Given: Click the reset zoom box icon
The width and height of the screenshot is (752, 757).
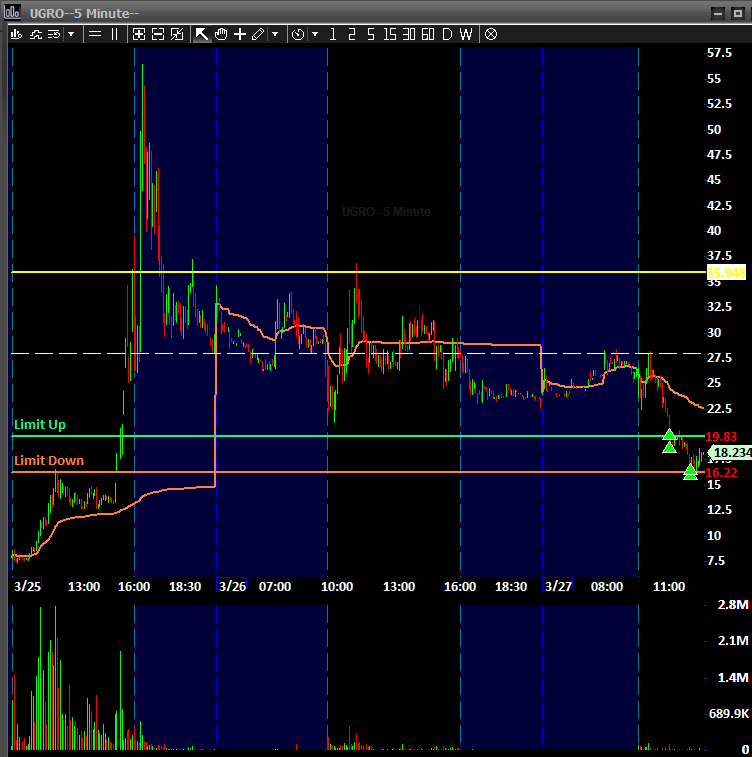Looking at the screenshot, I should [x=177, y=34].
